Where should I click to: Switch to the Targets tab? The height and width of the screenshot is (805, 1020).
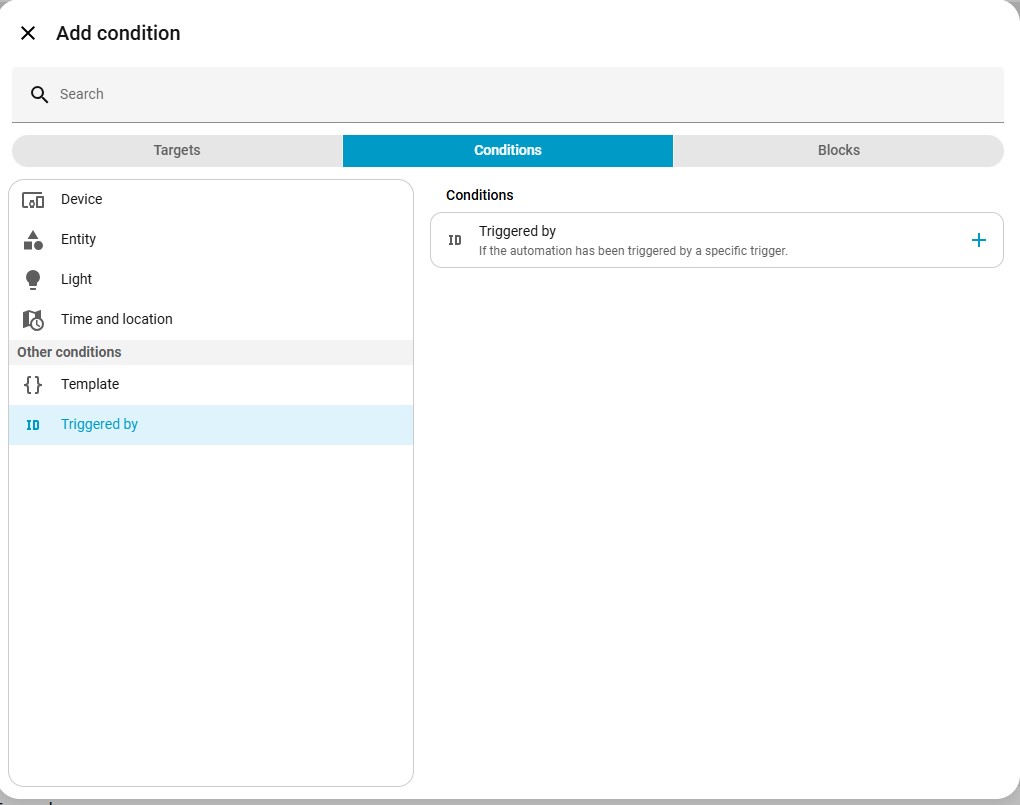[177, 150]
